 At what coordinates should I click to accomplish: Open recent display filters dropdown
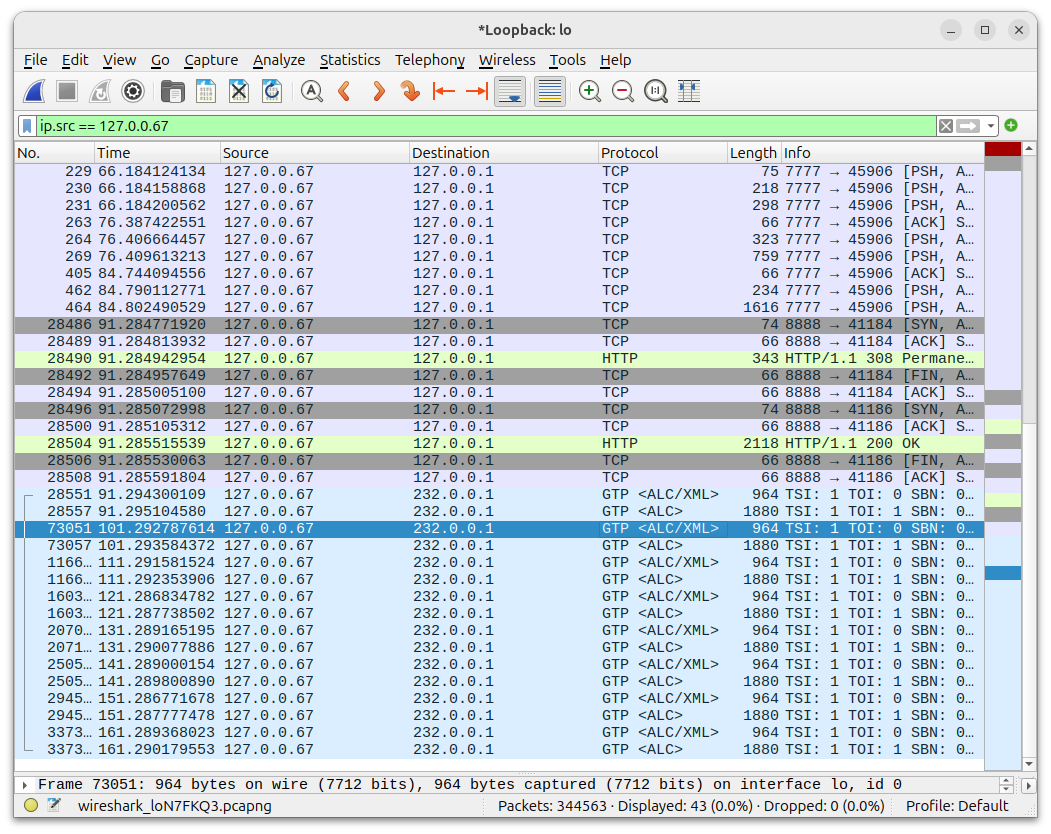pos(991,126)
